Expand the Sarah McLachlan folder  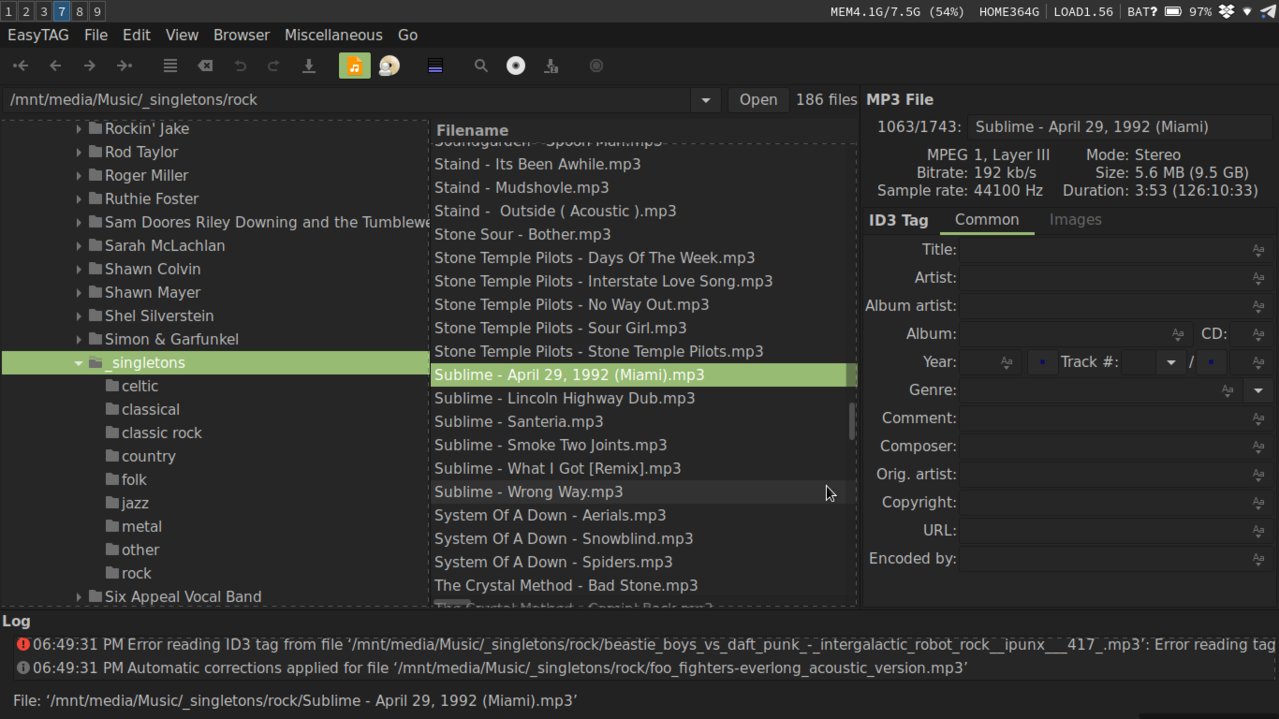point(79,246)
